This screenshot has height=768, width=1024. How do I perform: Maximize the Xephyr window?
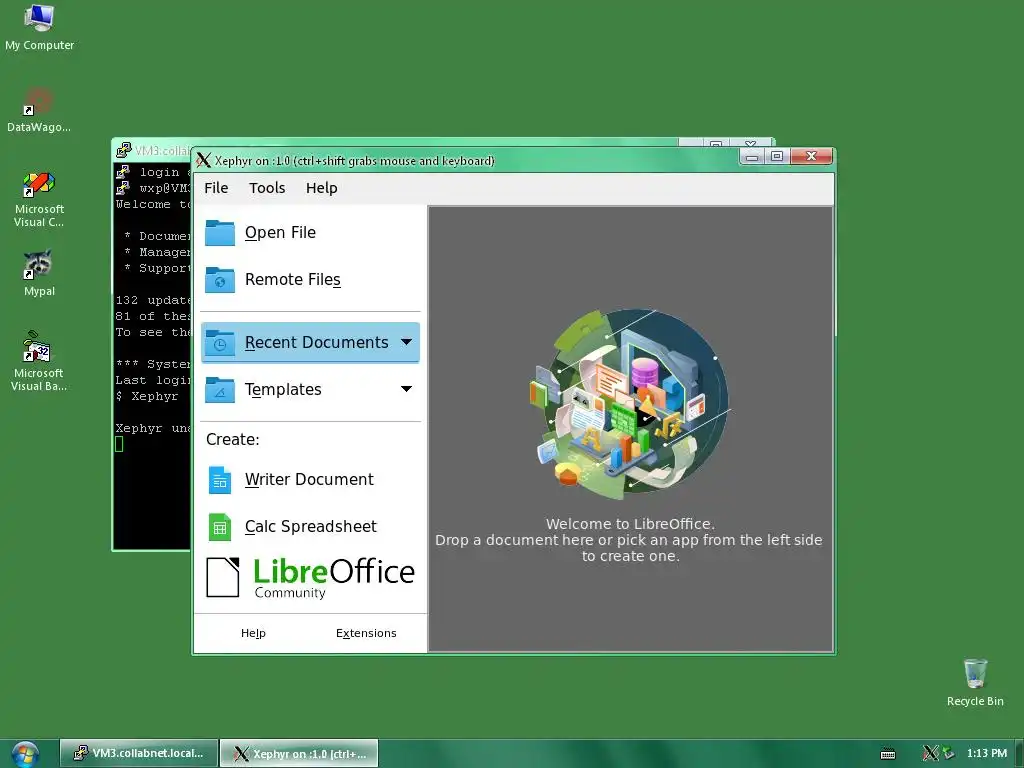tap(777, 156)
